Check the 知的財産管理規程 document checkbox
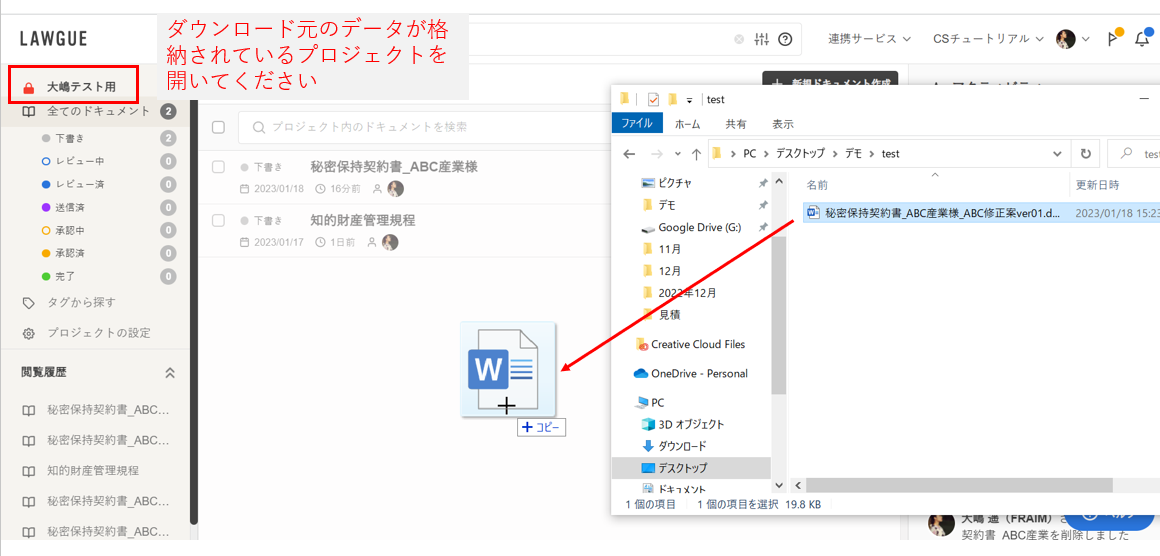 coord(218,220)
